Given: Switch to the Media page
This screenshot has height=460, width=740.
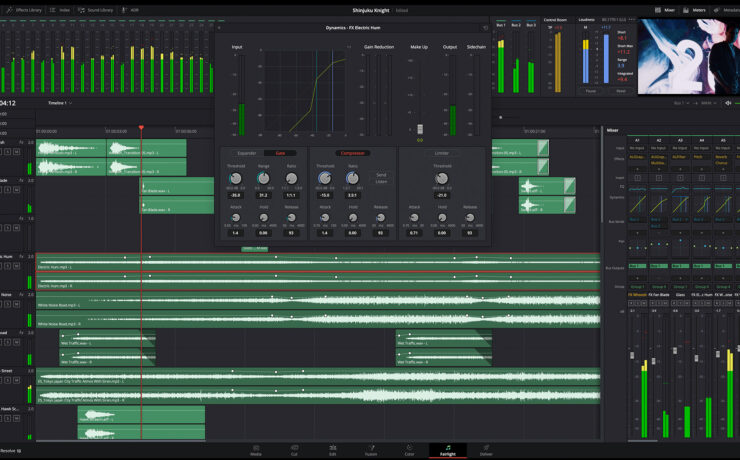Looking at the screenshot, I should tap(256, 450).
